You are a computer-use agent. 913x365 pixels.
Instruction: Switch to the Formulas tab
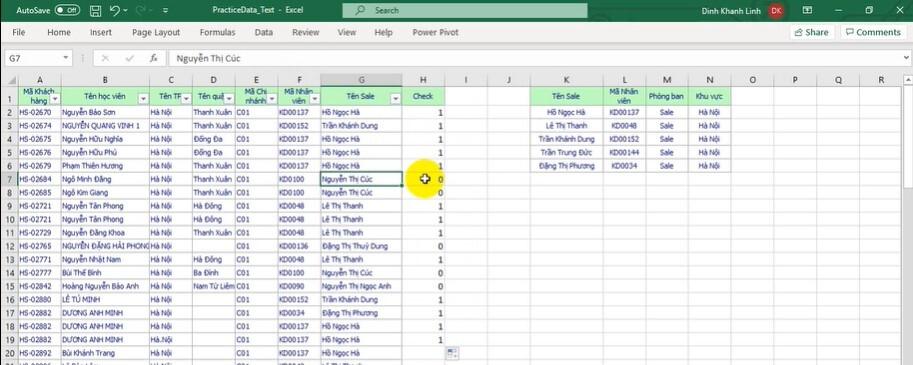tap(217, 33)
